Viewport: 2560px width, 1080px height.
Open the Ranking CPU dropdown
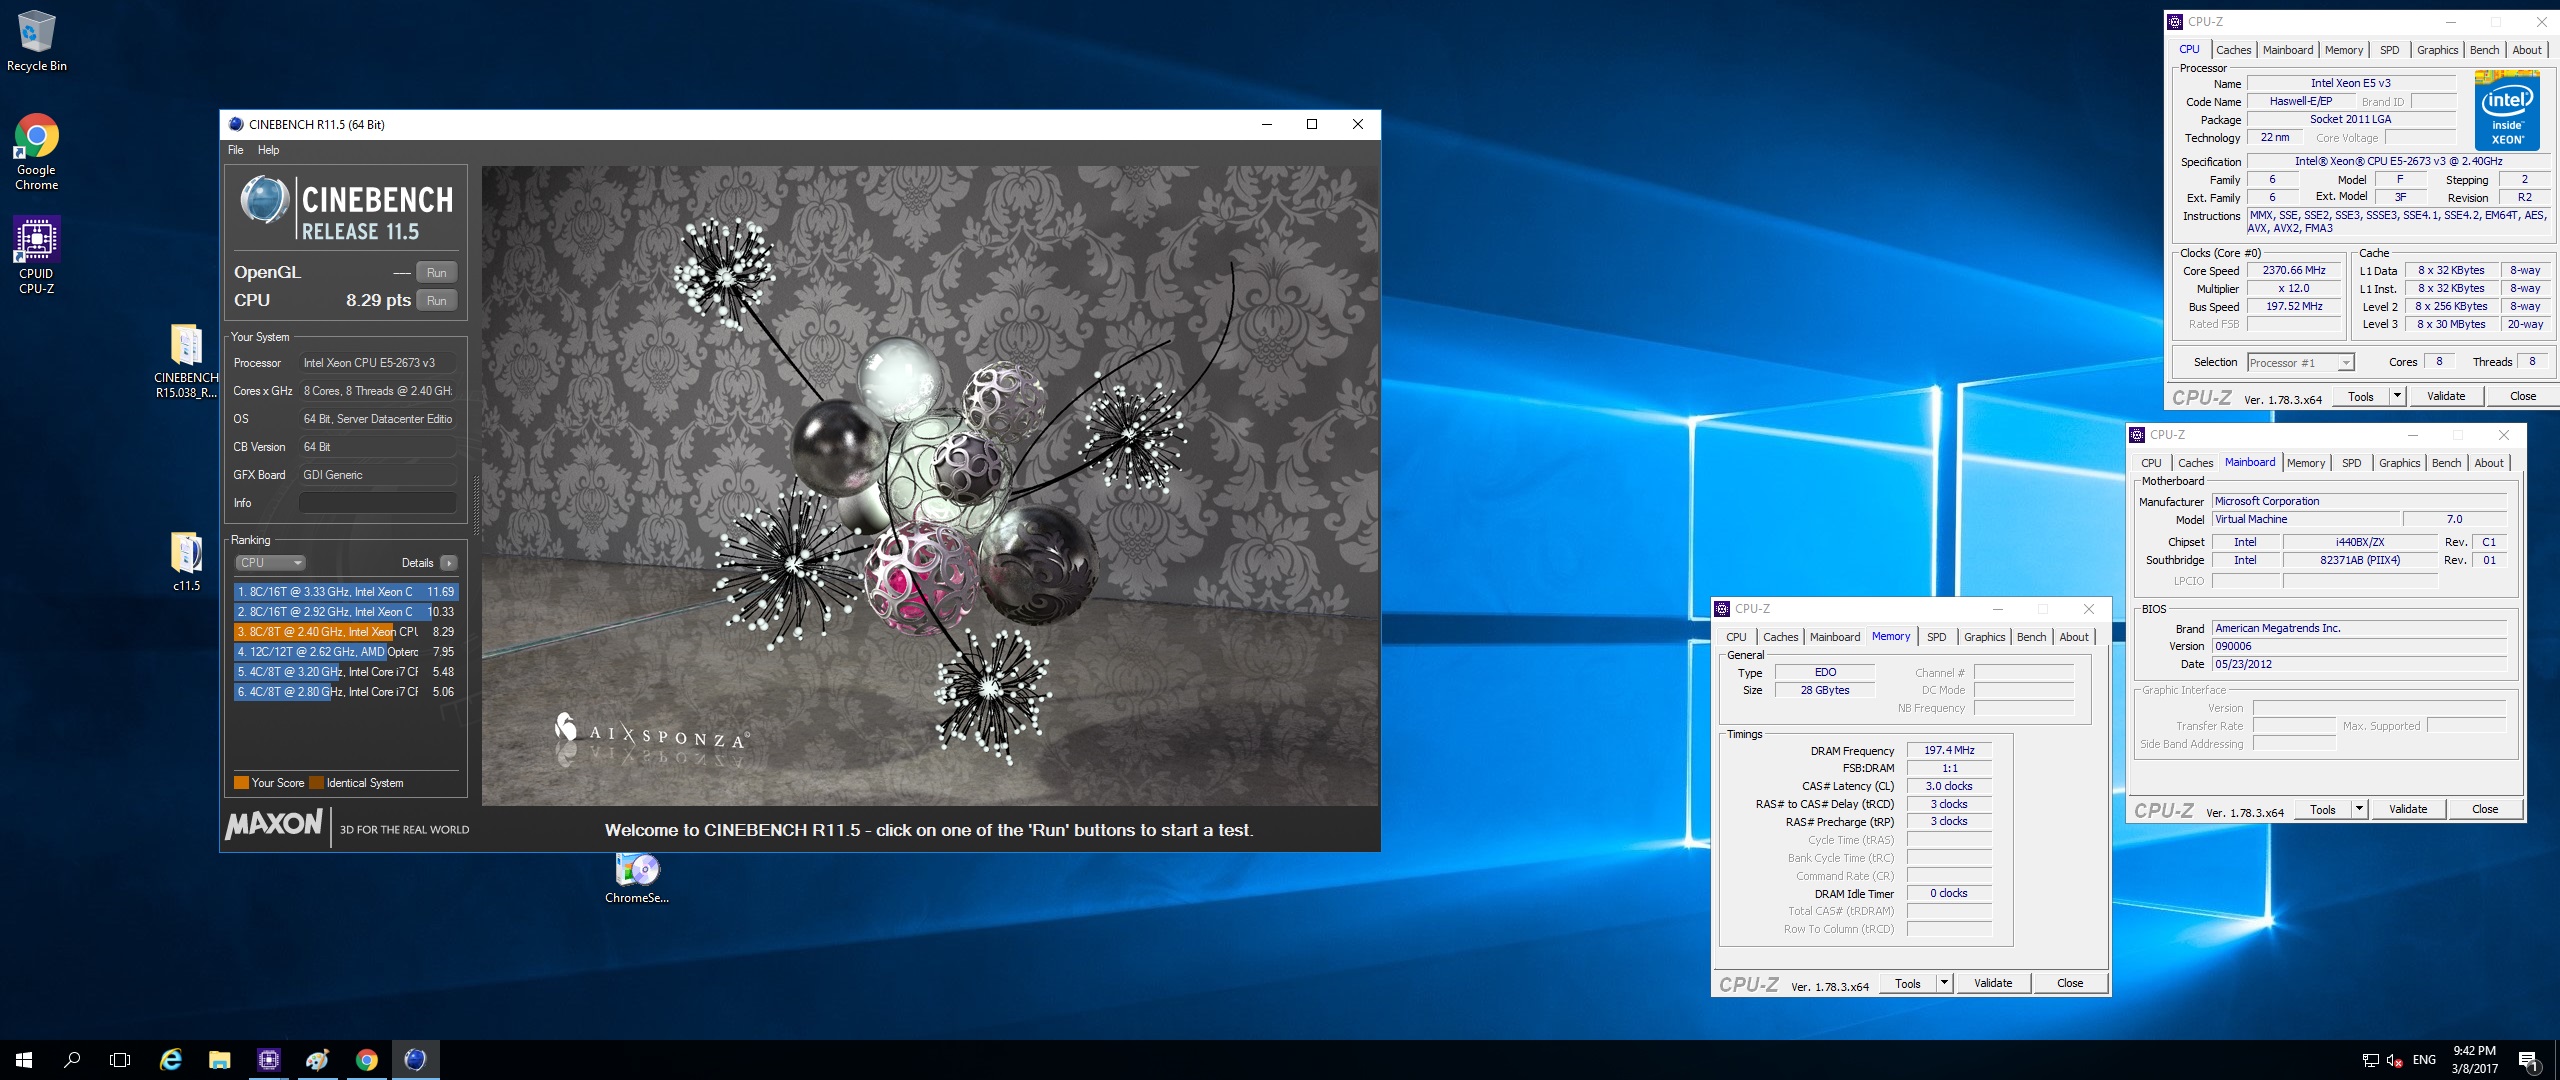pos(270,563)
